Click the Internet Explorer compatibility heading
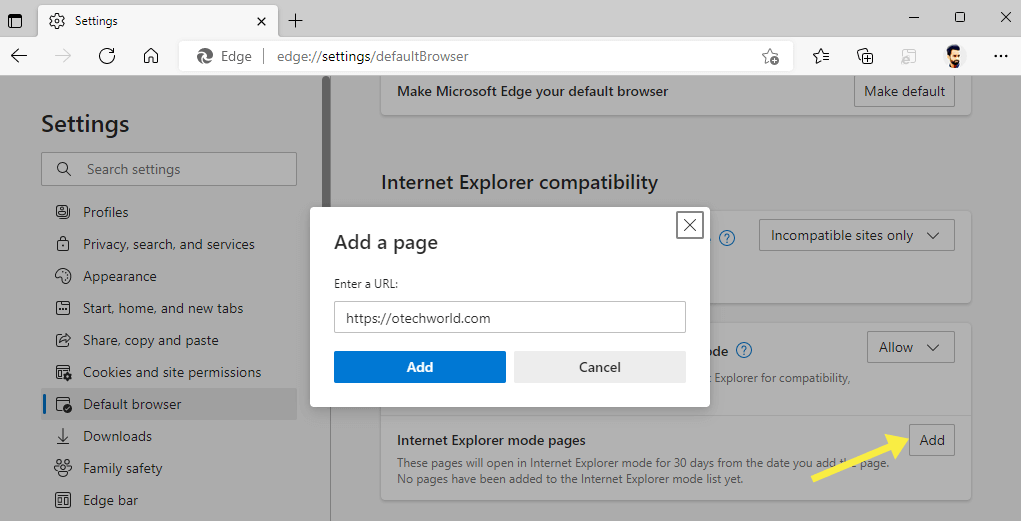 (x=520, y=182)
